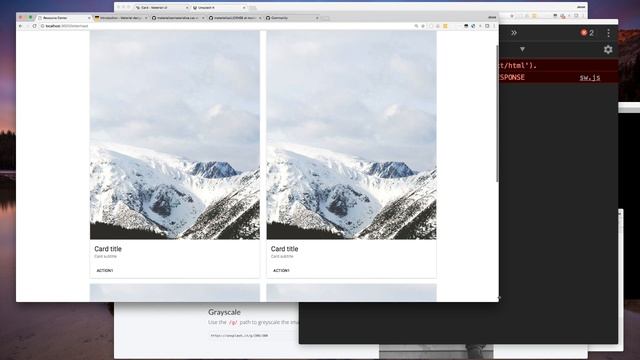Open a new tab in front window
The width and height of the screenshot is (640, 360).
coord(325,18)
